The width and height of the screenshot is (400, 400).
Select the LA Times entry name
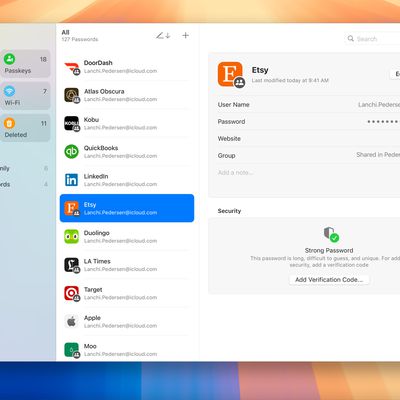click(97, 261)
